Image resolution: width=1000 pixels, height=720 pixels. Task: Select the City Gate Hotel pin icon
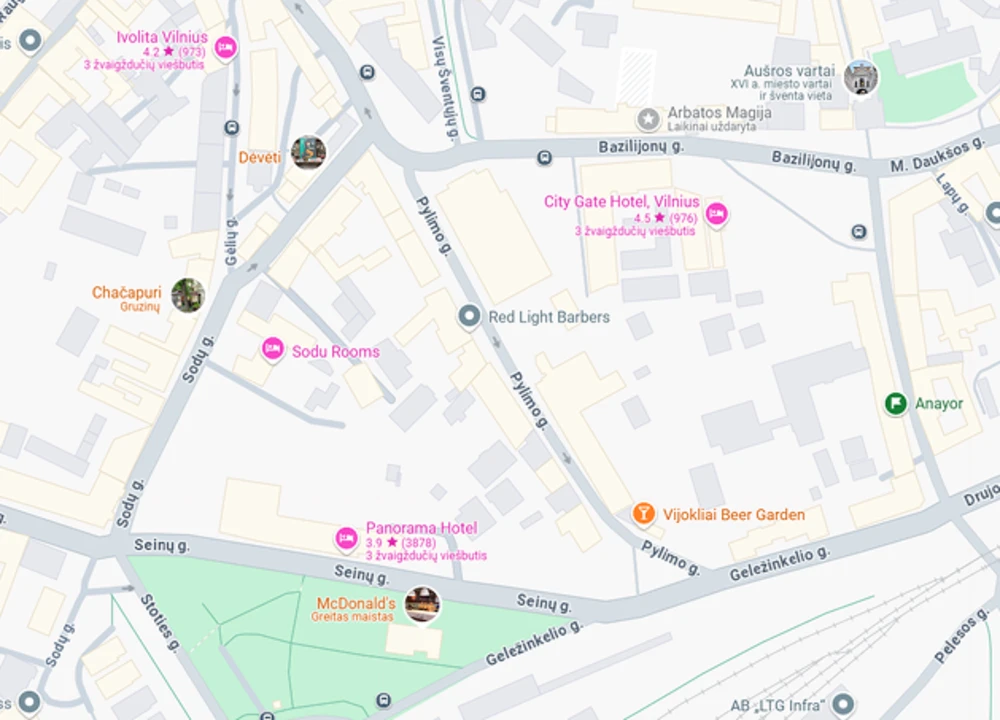[x=717, y=214]
